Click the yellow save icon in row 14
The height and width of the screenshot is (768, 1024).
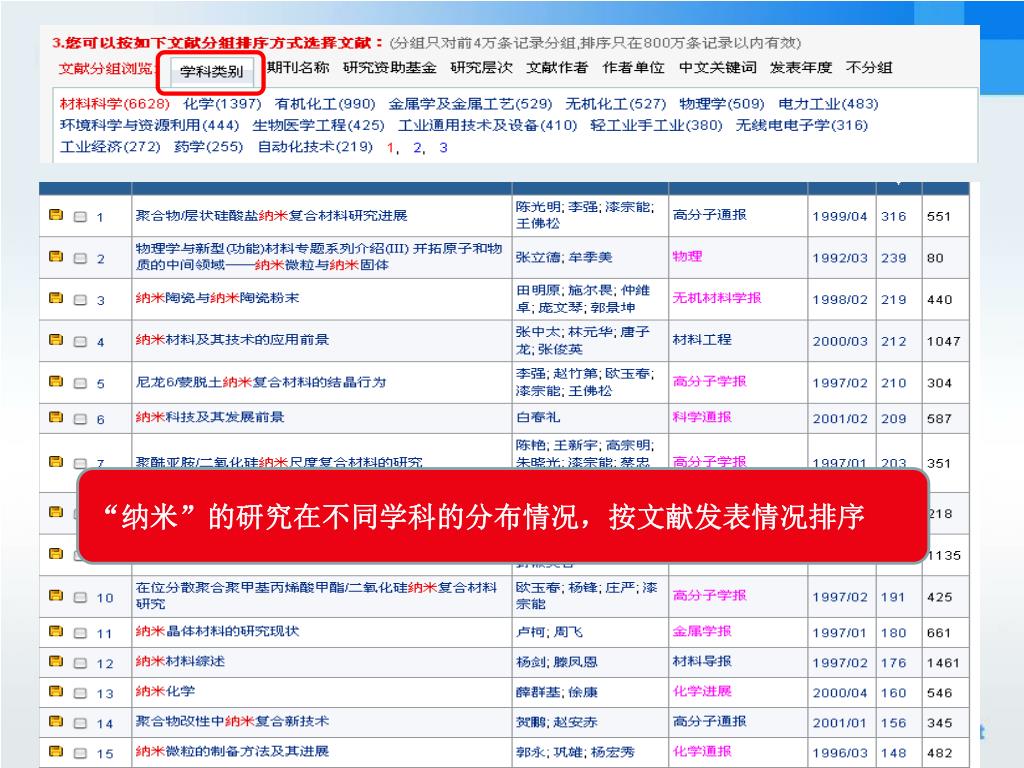[56, 721]
